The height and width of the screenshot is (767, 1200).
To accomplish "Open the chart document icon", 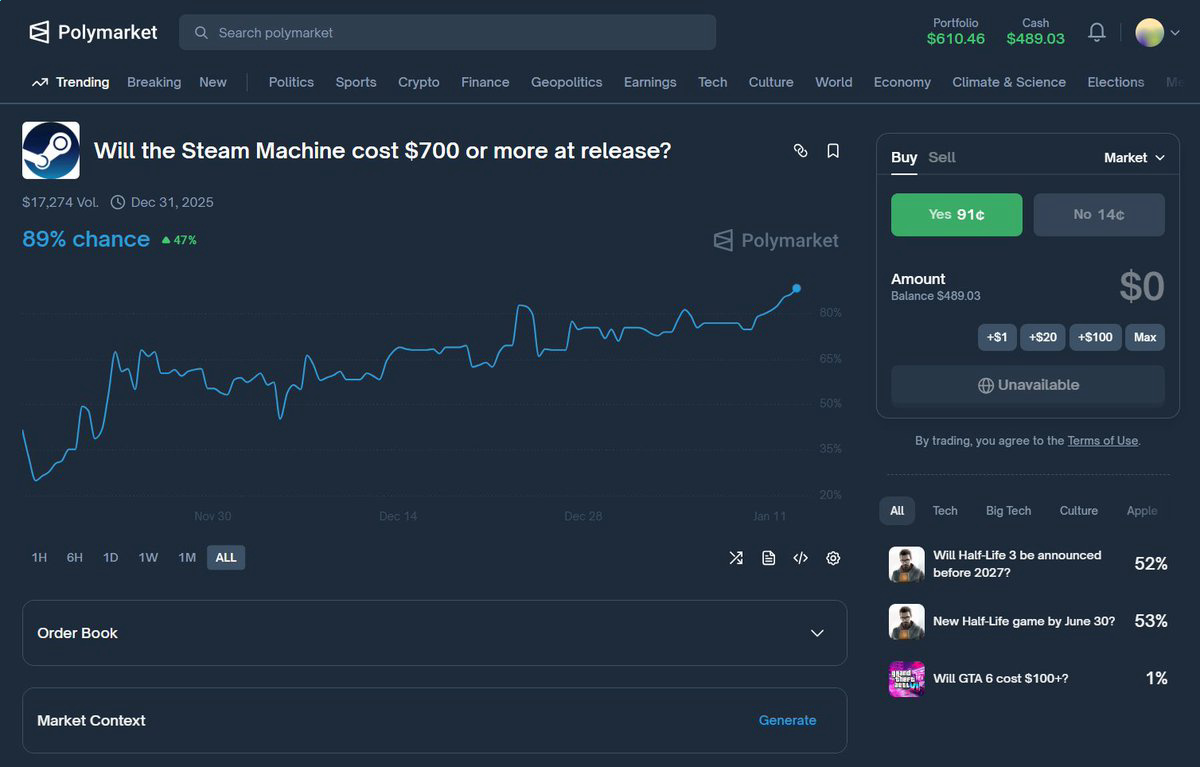I will pyautogui.click(x=768, y=558).
